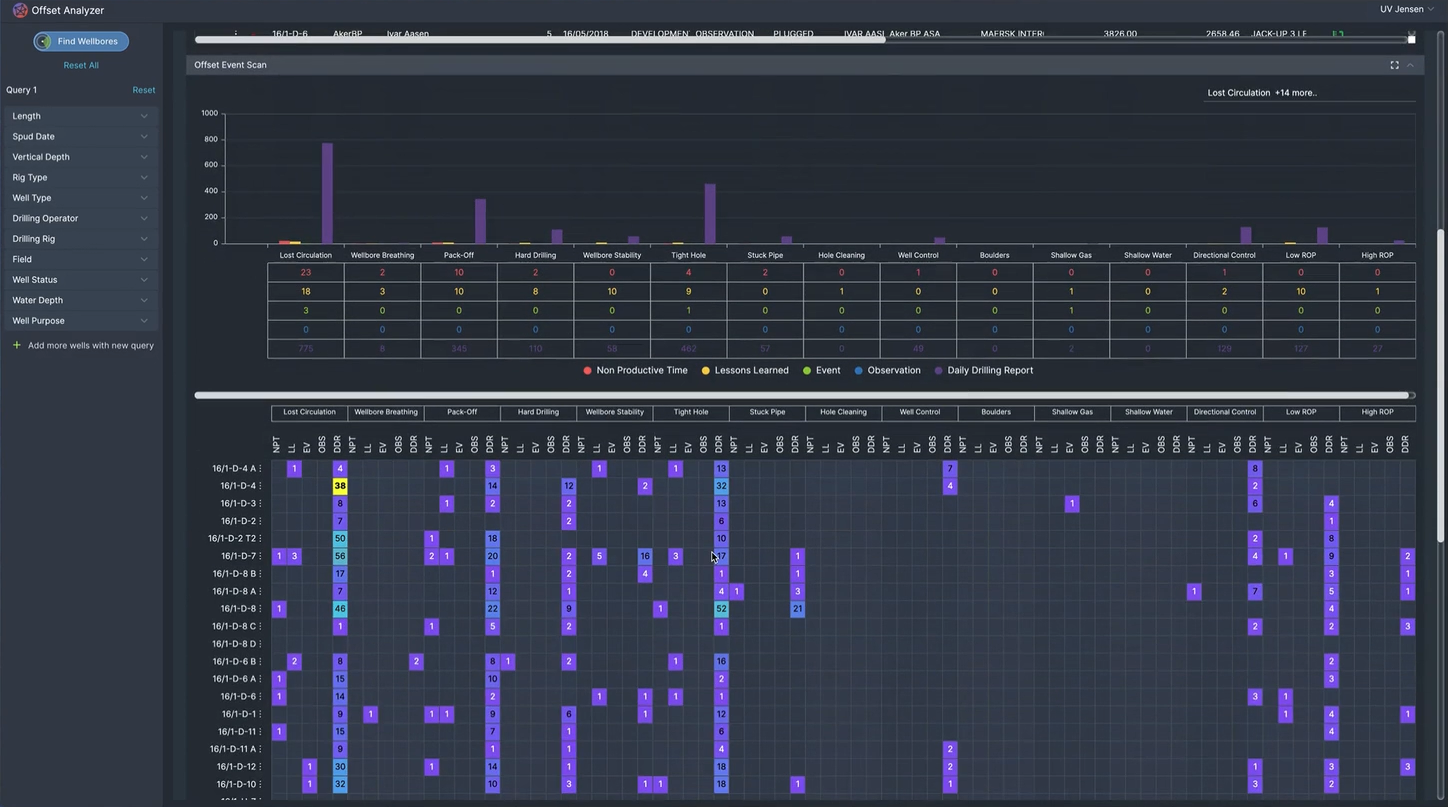Screen dimensions: 1448x807
Task: Select Lost Circulation heatmap column header
Action: click(310, 412)
